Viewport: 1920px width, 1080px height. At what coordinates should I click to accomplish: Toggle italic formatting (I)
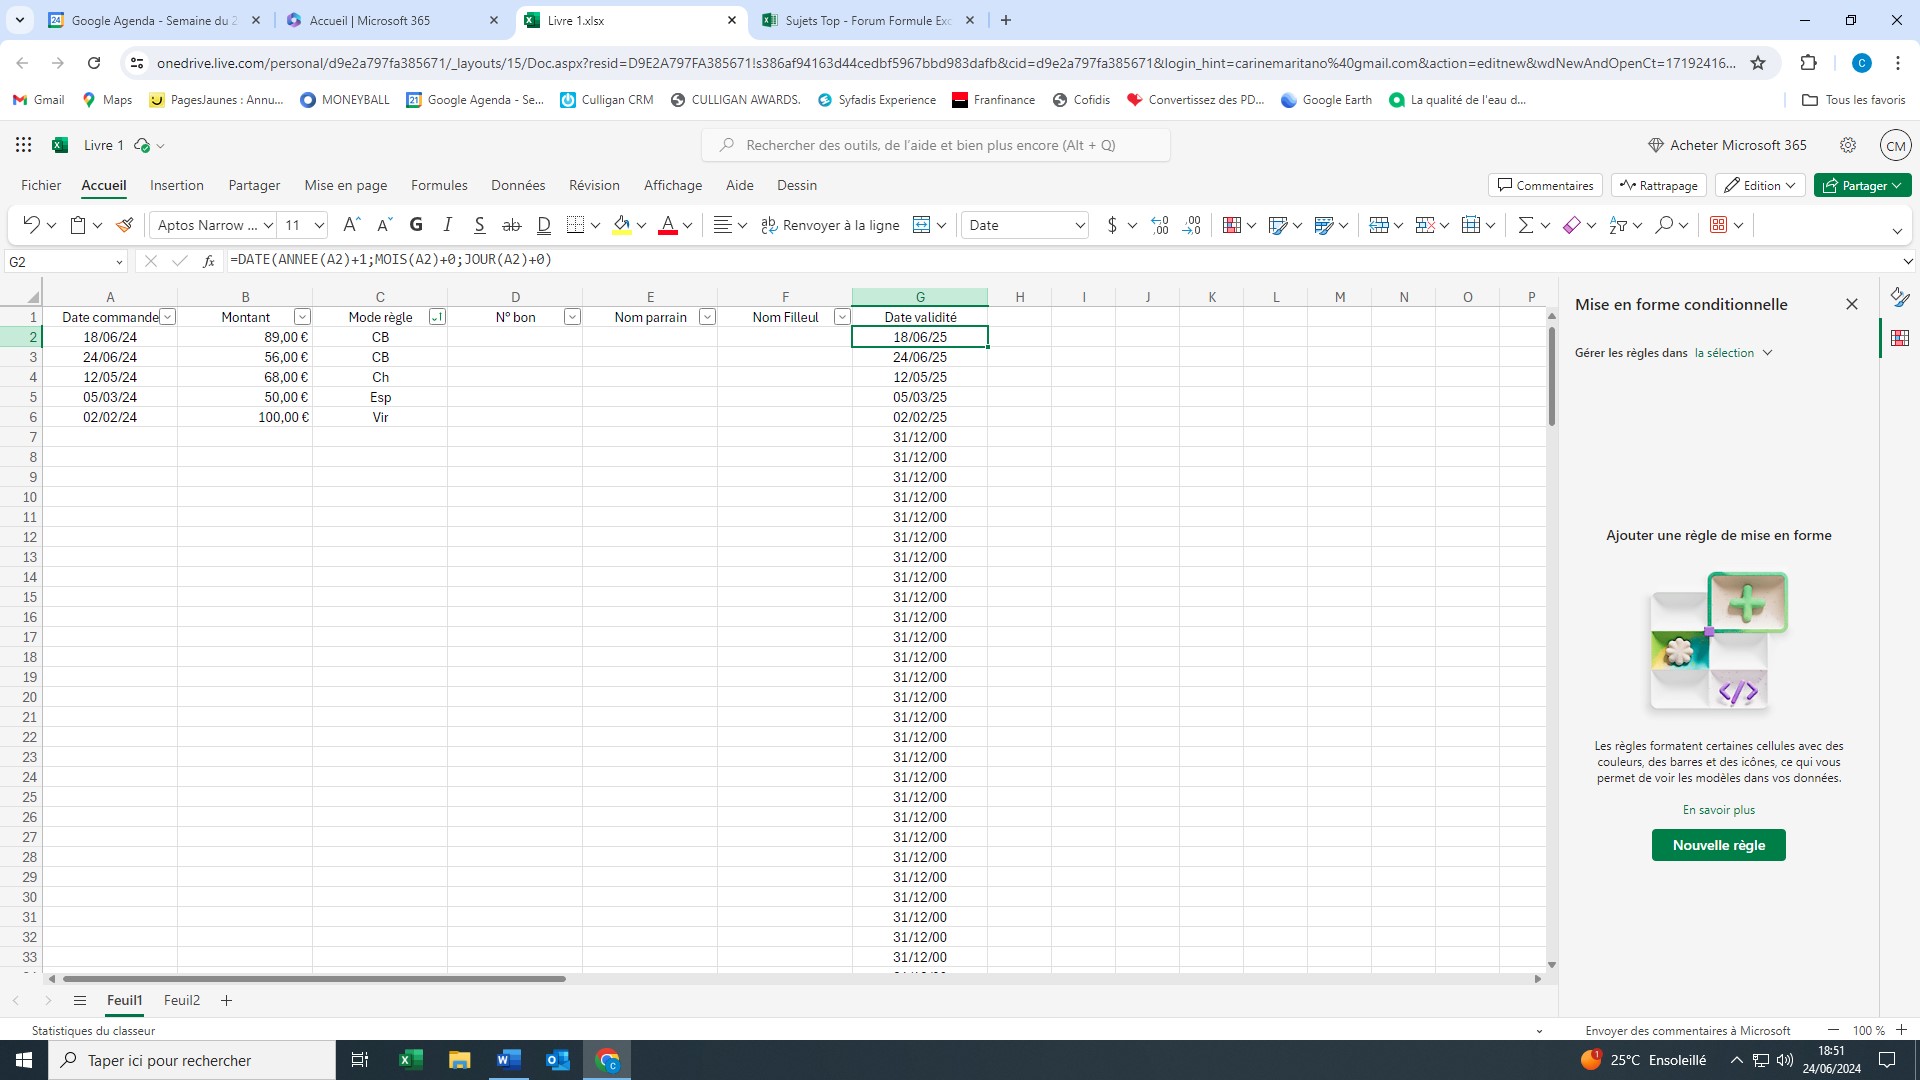pos(448,225)
